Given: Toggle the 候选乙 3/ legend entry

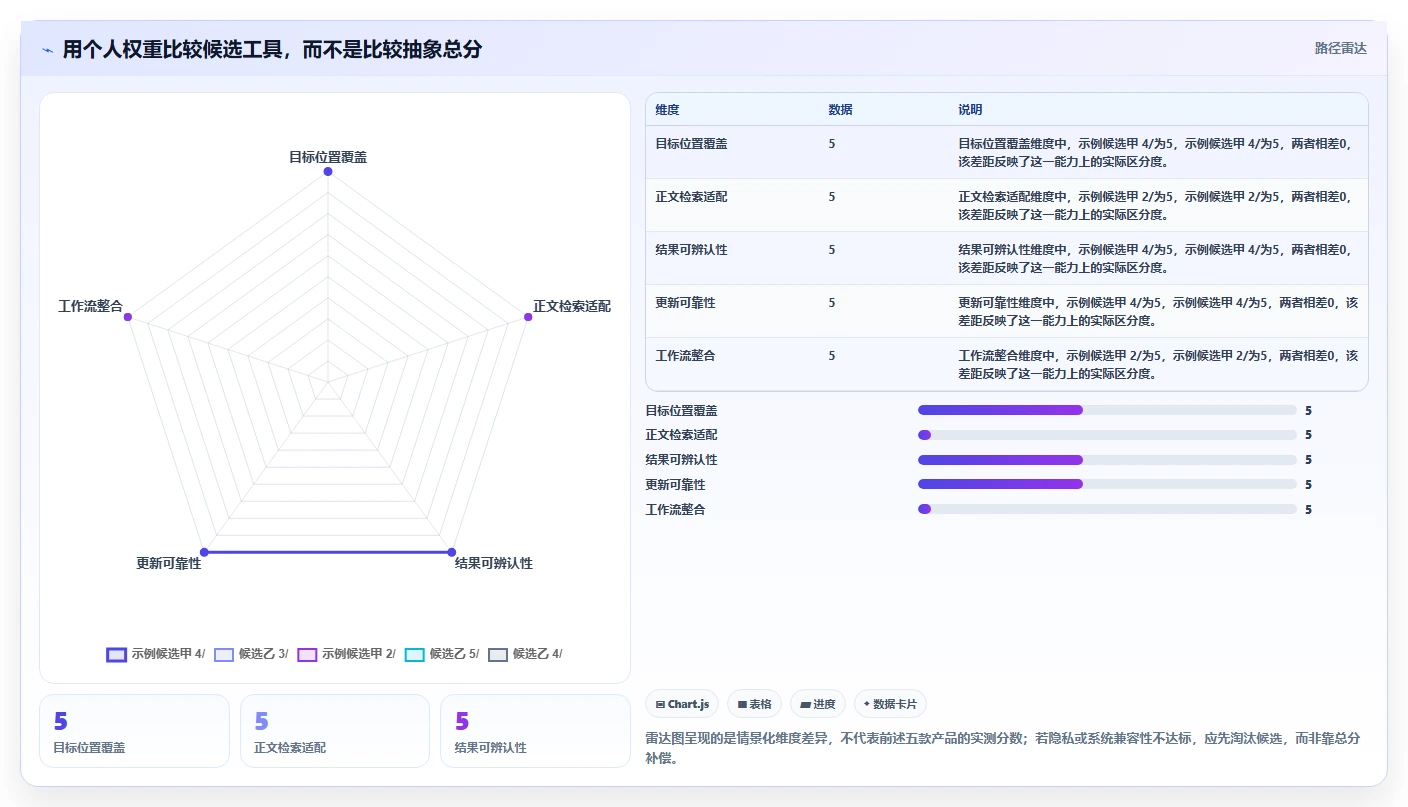Looking at the screenshot, I should point(251,654).
